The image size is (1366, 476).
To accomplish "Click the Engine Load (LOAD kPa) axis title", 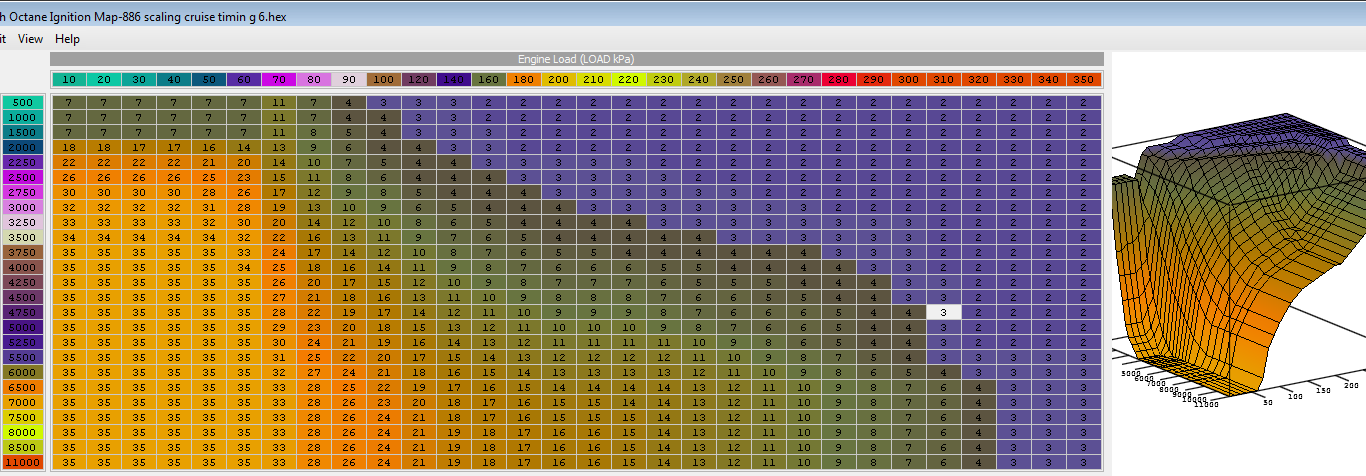I will (577, 59).
